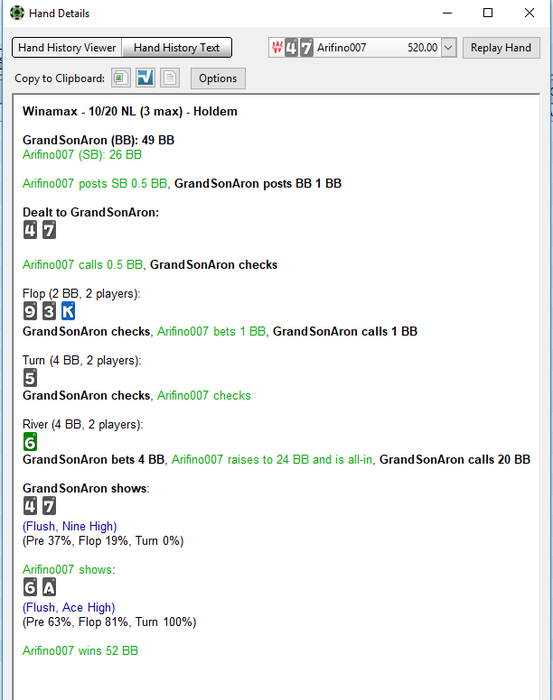
Task: Click the 7 card in hand selector box
Action: click(306, 48)
